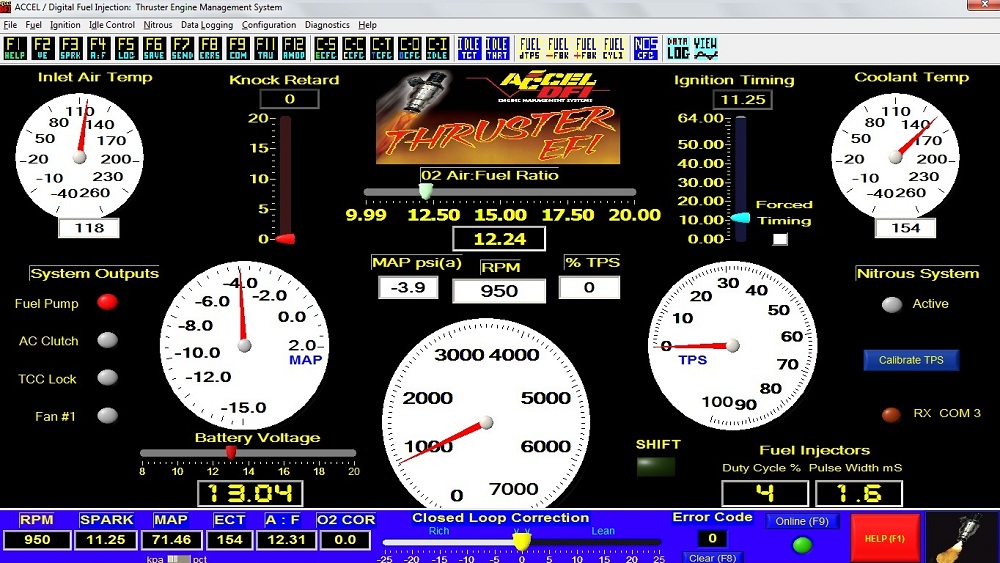The height and width of the screenshot is (563, 1000).
Task: Open the F8 ERRS error codes icon
Action: pos(210,48)
